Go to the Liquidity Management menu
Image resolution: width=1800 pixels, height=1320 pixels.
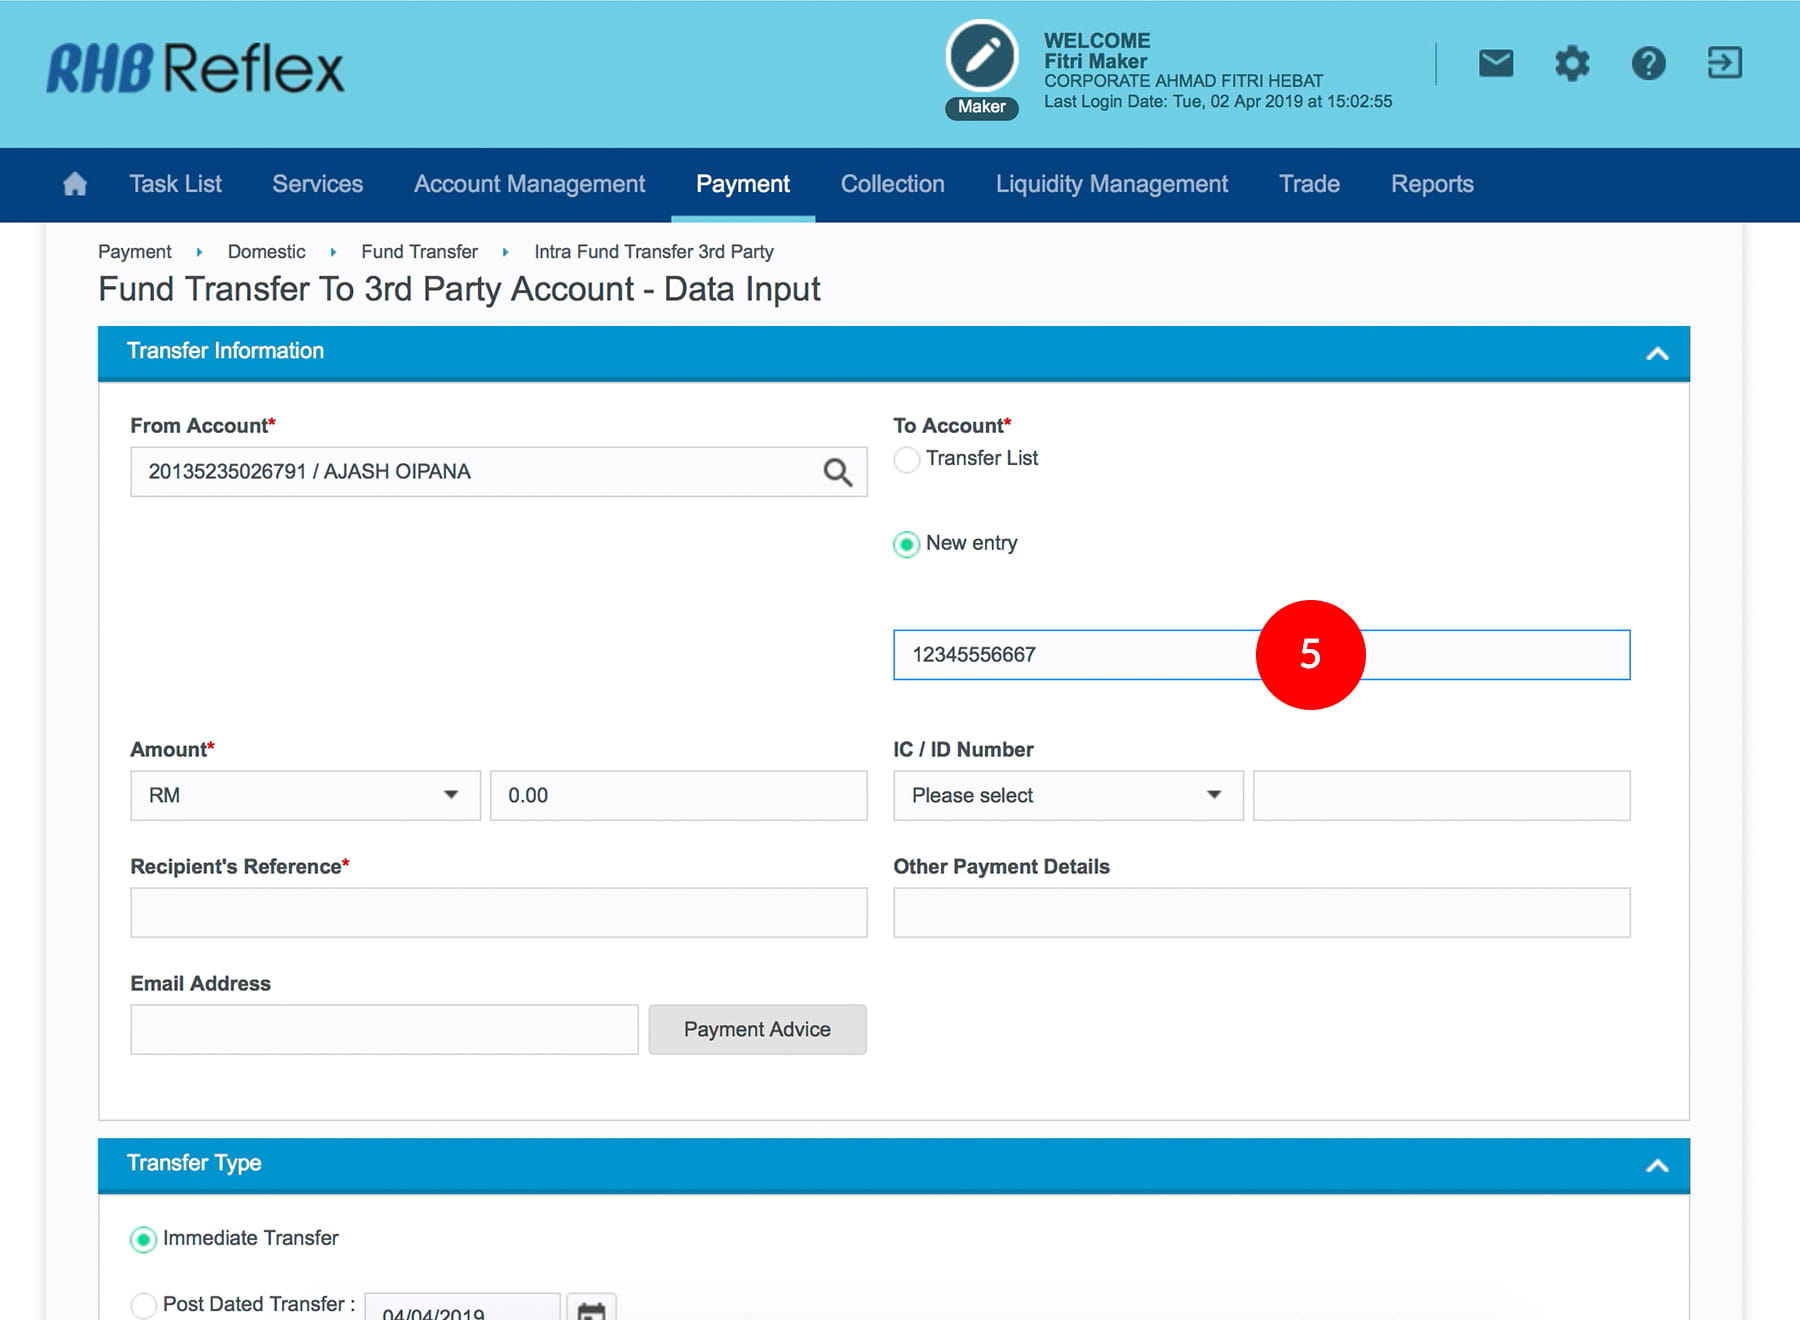pos(1111,184)
